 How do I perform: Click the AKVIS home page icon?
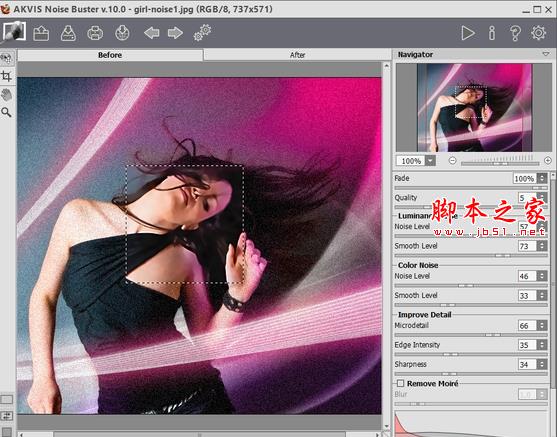[x=14, y=32]
